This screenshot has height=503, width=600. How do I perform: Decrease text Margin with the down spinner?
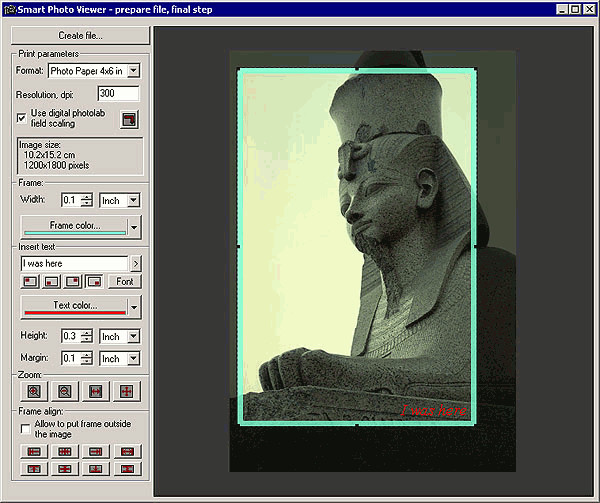[87, 361]
